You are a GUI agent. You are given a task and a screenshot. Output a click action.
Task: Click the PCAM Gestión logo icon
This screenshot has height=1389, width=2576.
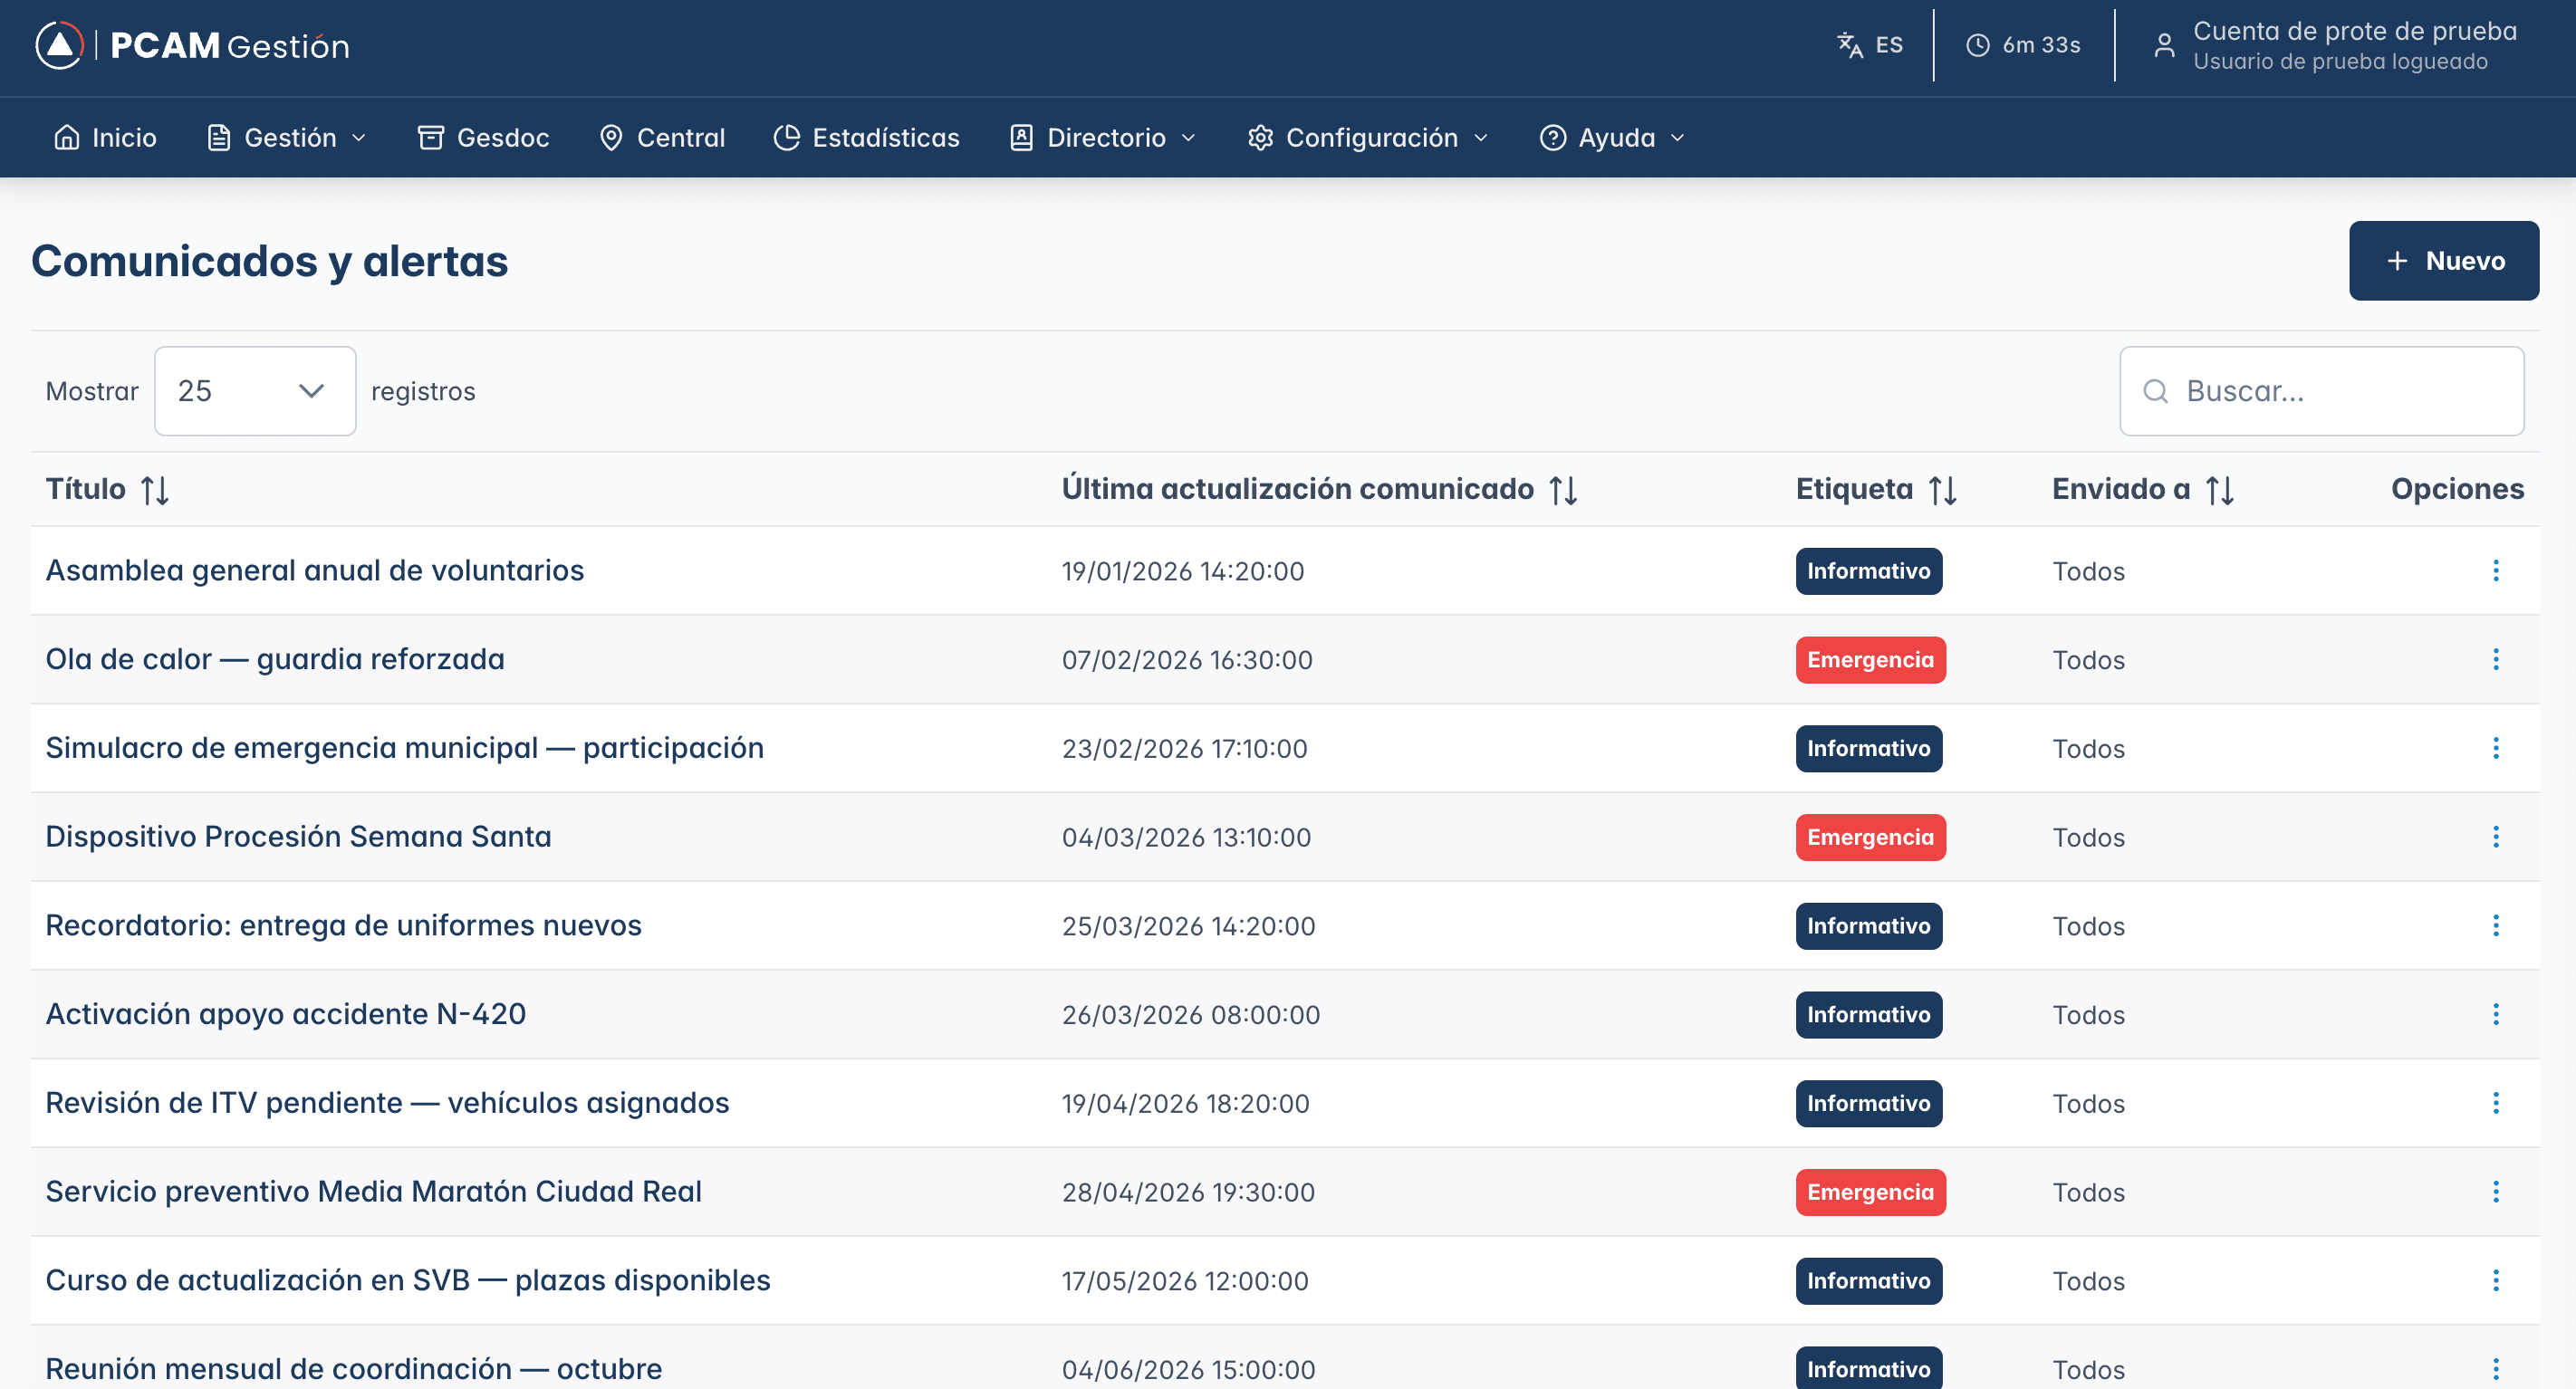coord(59,45)
